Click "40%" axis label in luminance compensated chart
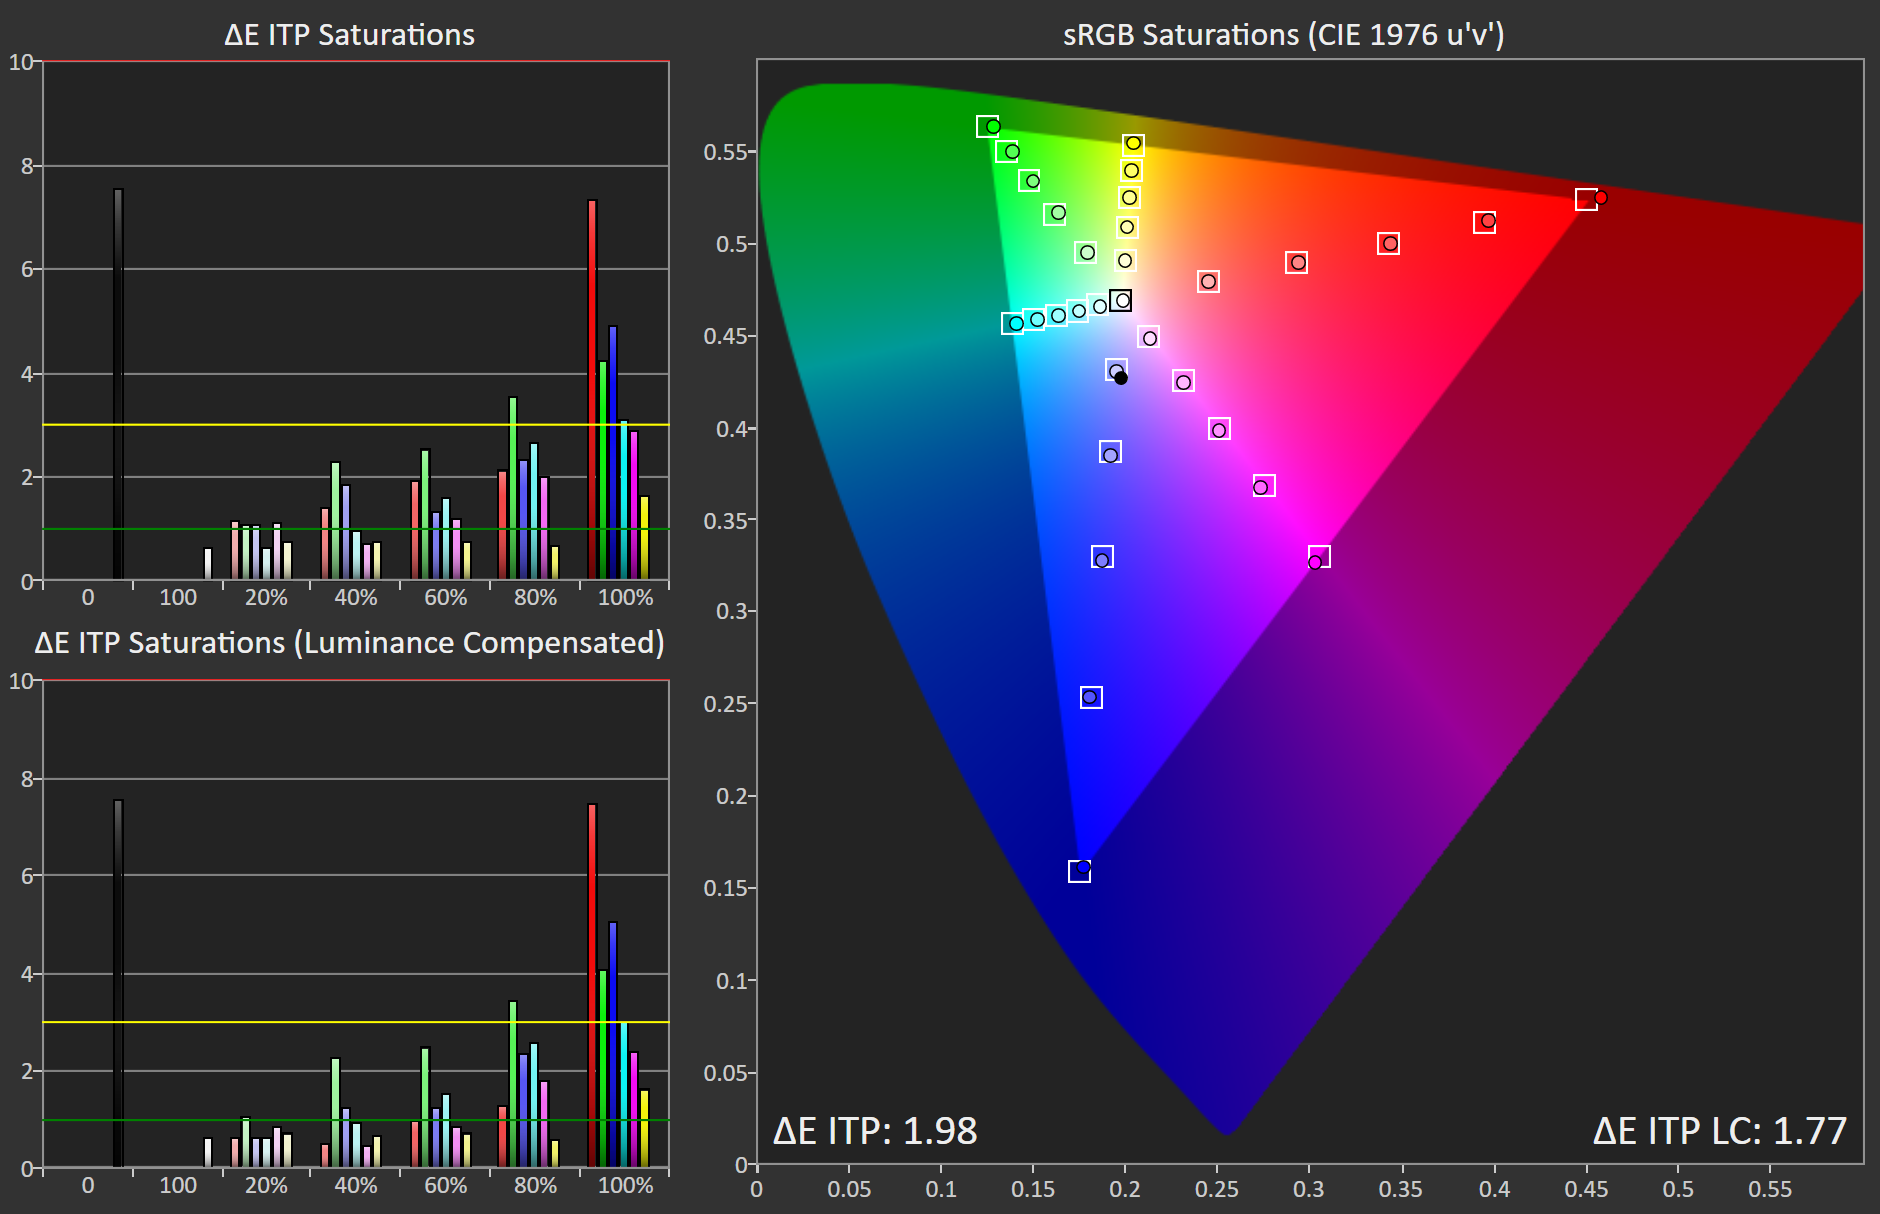The image size is (1880, 1214). click(356, 1185)
